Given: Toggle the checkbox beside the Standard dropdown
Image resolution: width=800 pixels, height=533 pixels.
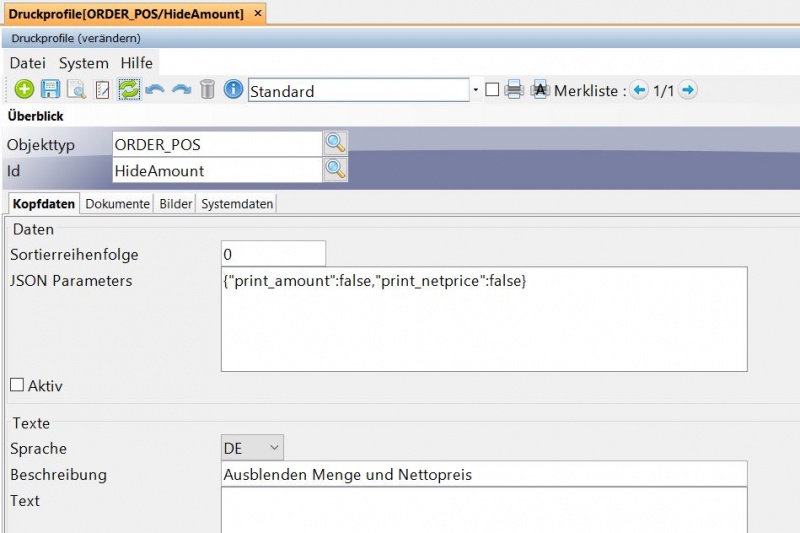Looking at the screenshot, I should 492,90.
